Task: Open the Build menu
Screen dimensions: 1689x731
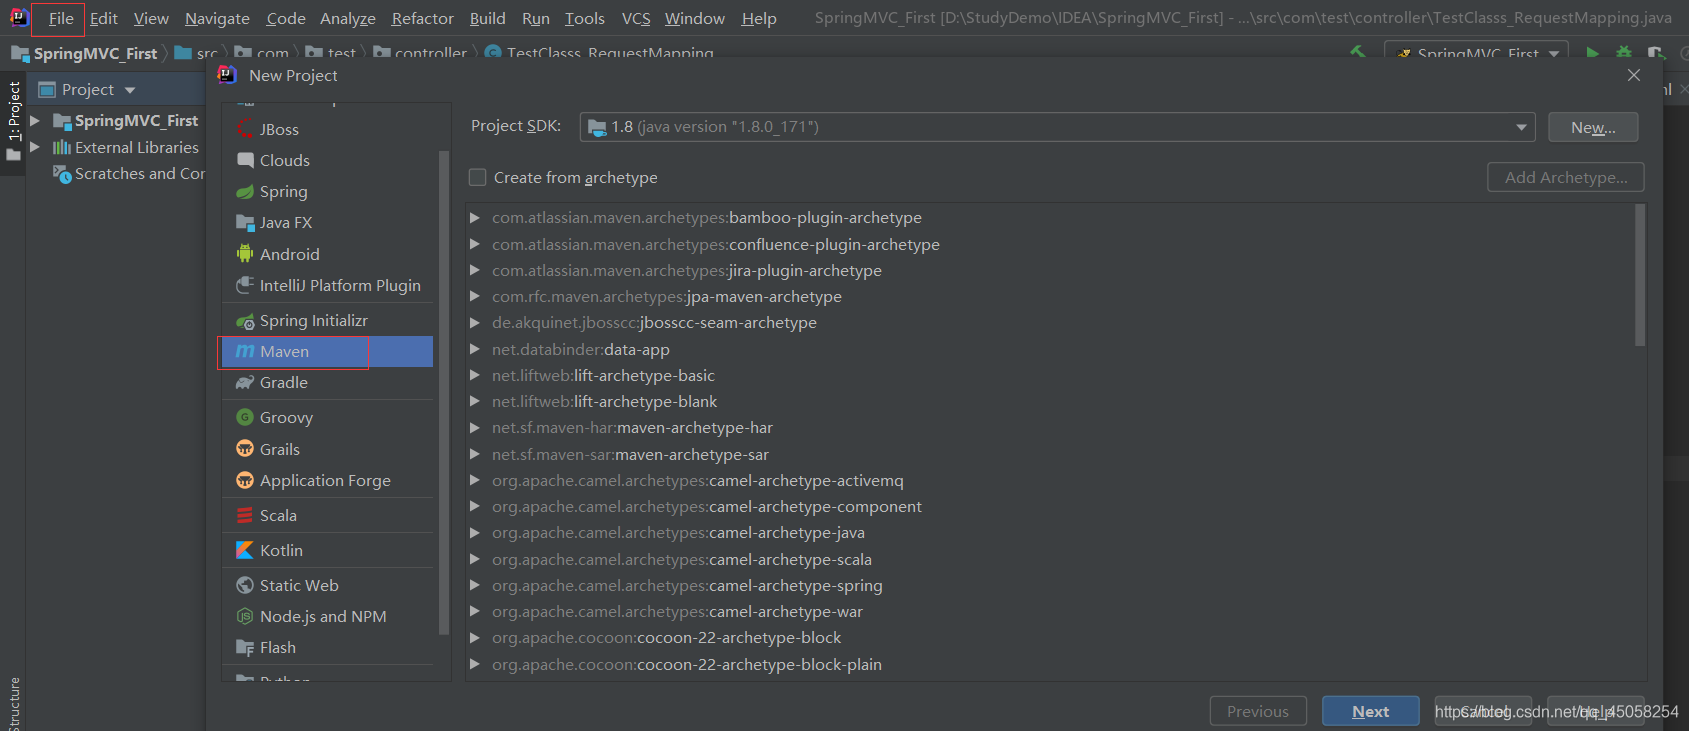Action: pos(487,18)
